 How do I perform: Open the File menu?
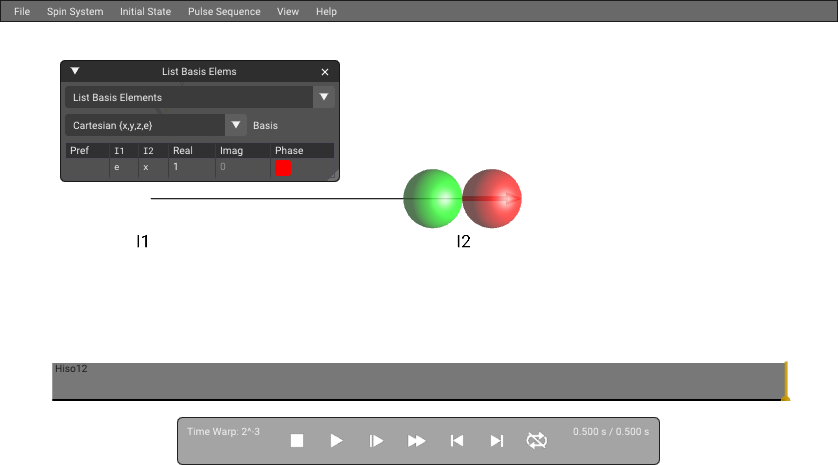(22, 11)
